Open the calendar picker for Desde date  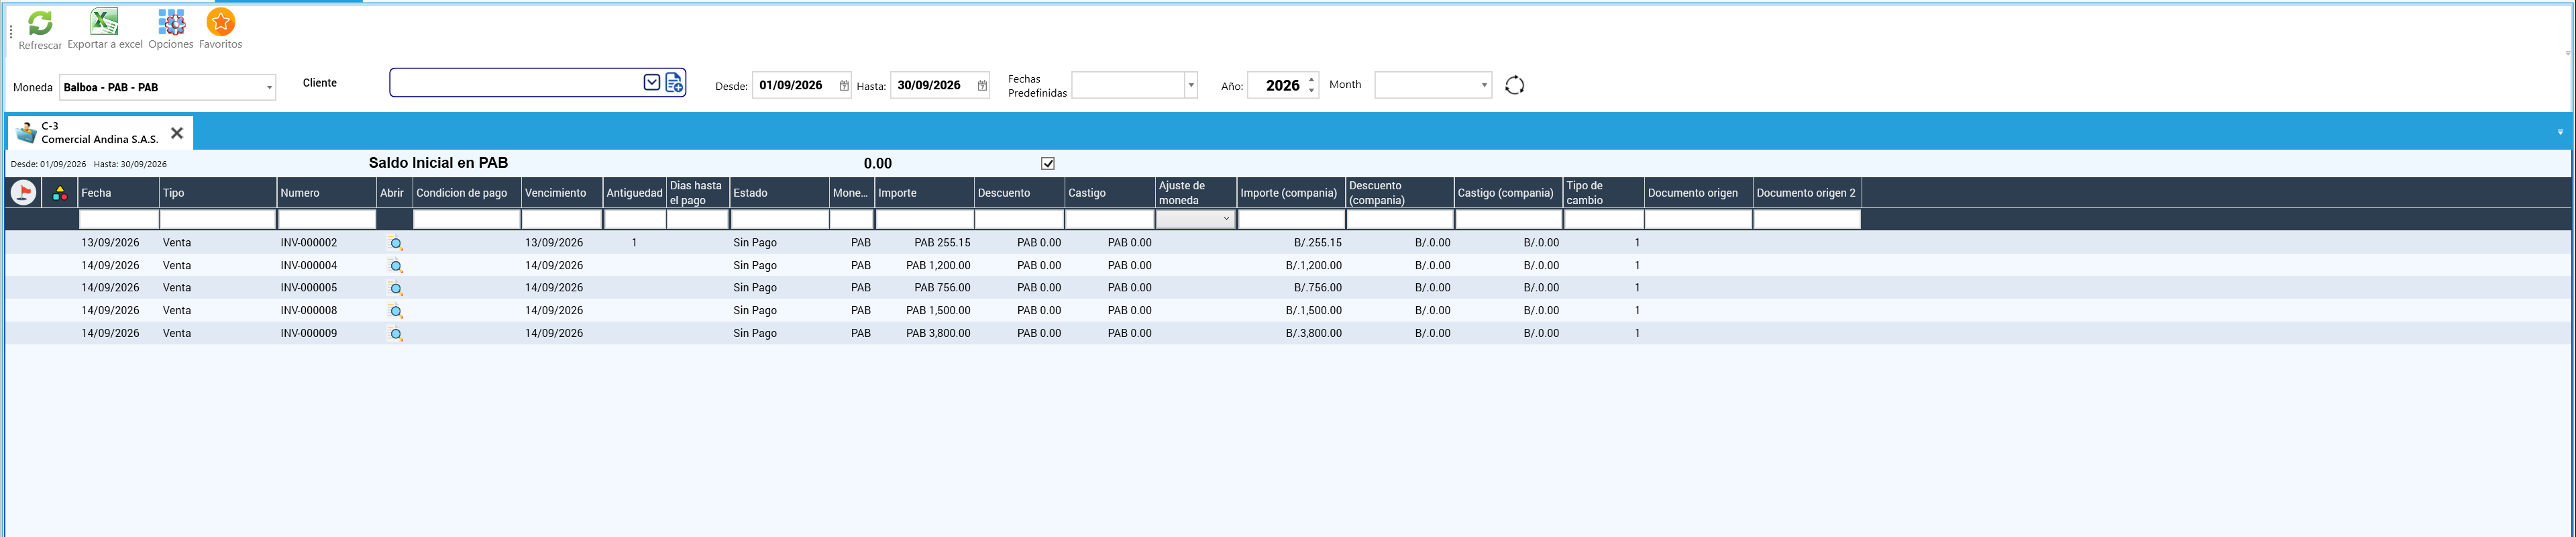pos(844,86)
